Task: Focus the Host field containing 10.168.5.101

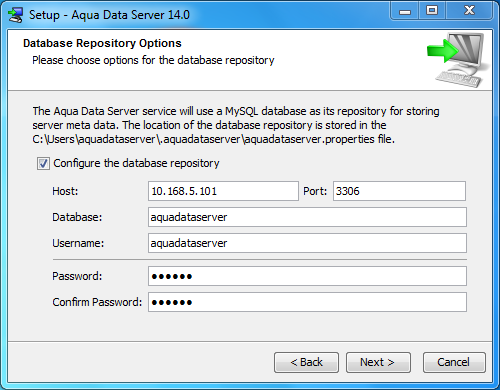Action: [223, 191]
